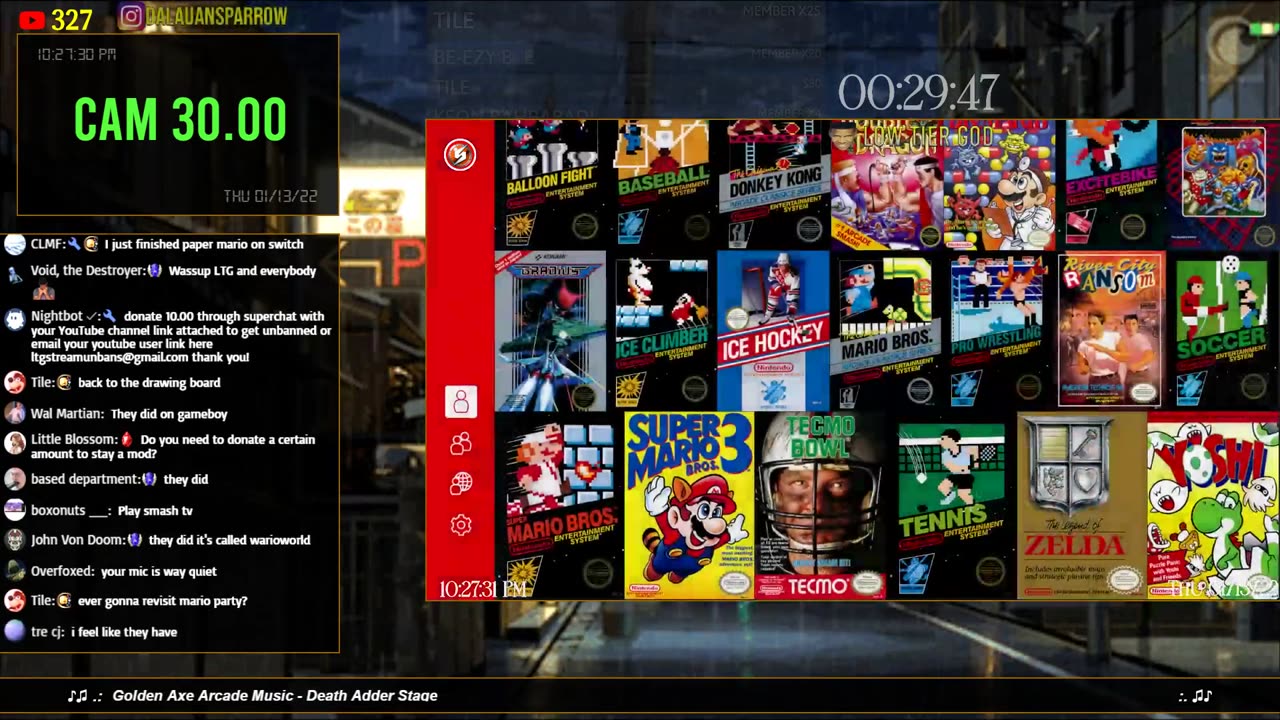The image size is (1280, 720).
Task: Select the Mario Bros. game cover
Action: point(886,331)
